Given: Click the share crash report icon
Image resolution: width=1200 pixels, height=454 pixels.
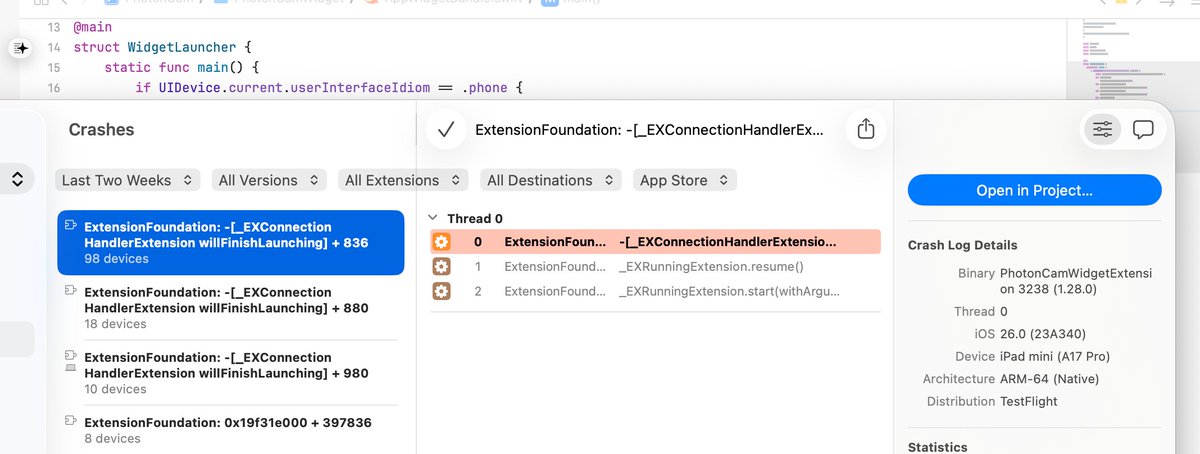Looking at the screenshot, I should [x=866, y=129].
